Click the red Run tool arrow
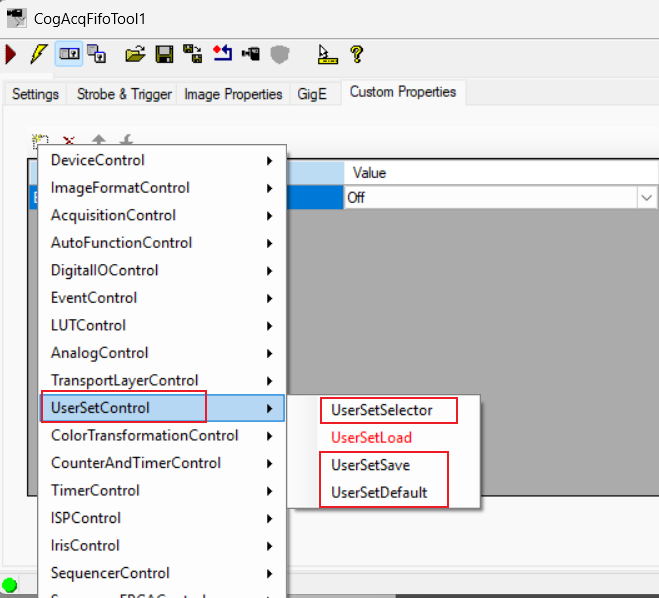This screenshot has height=598, width=659. [11, 54]
